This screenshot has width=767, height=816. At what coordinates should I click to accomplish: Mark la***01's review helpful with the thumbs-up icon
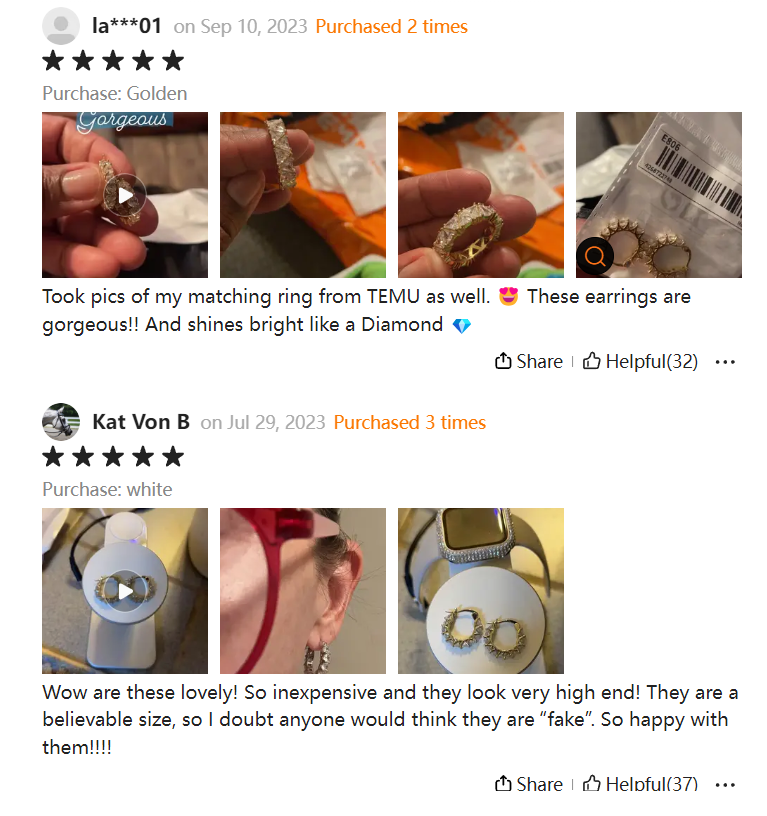point(591,361)
